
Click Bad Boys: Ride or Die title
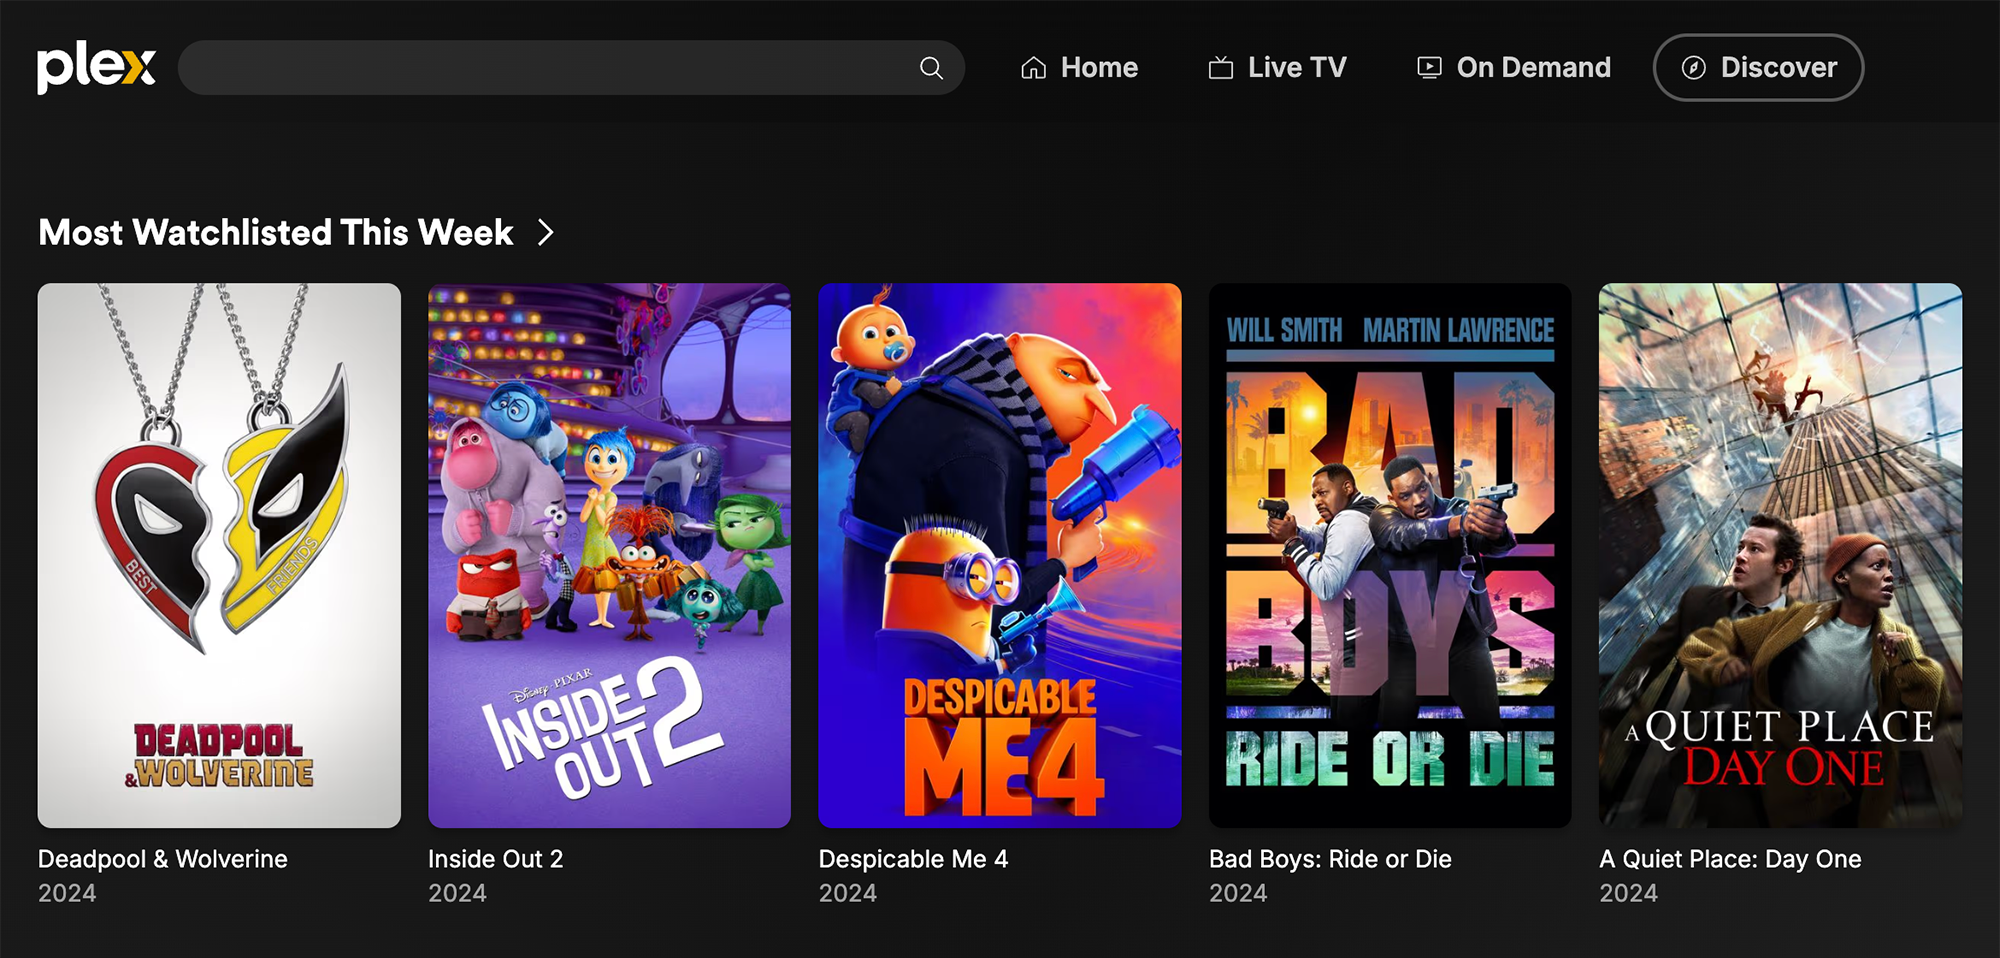tap(1330, 859)
